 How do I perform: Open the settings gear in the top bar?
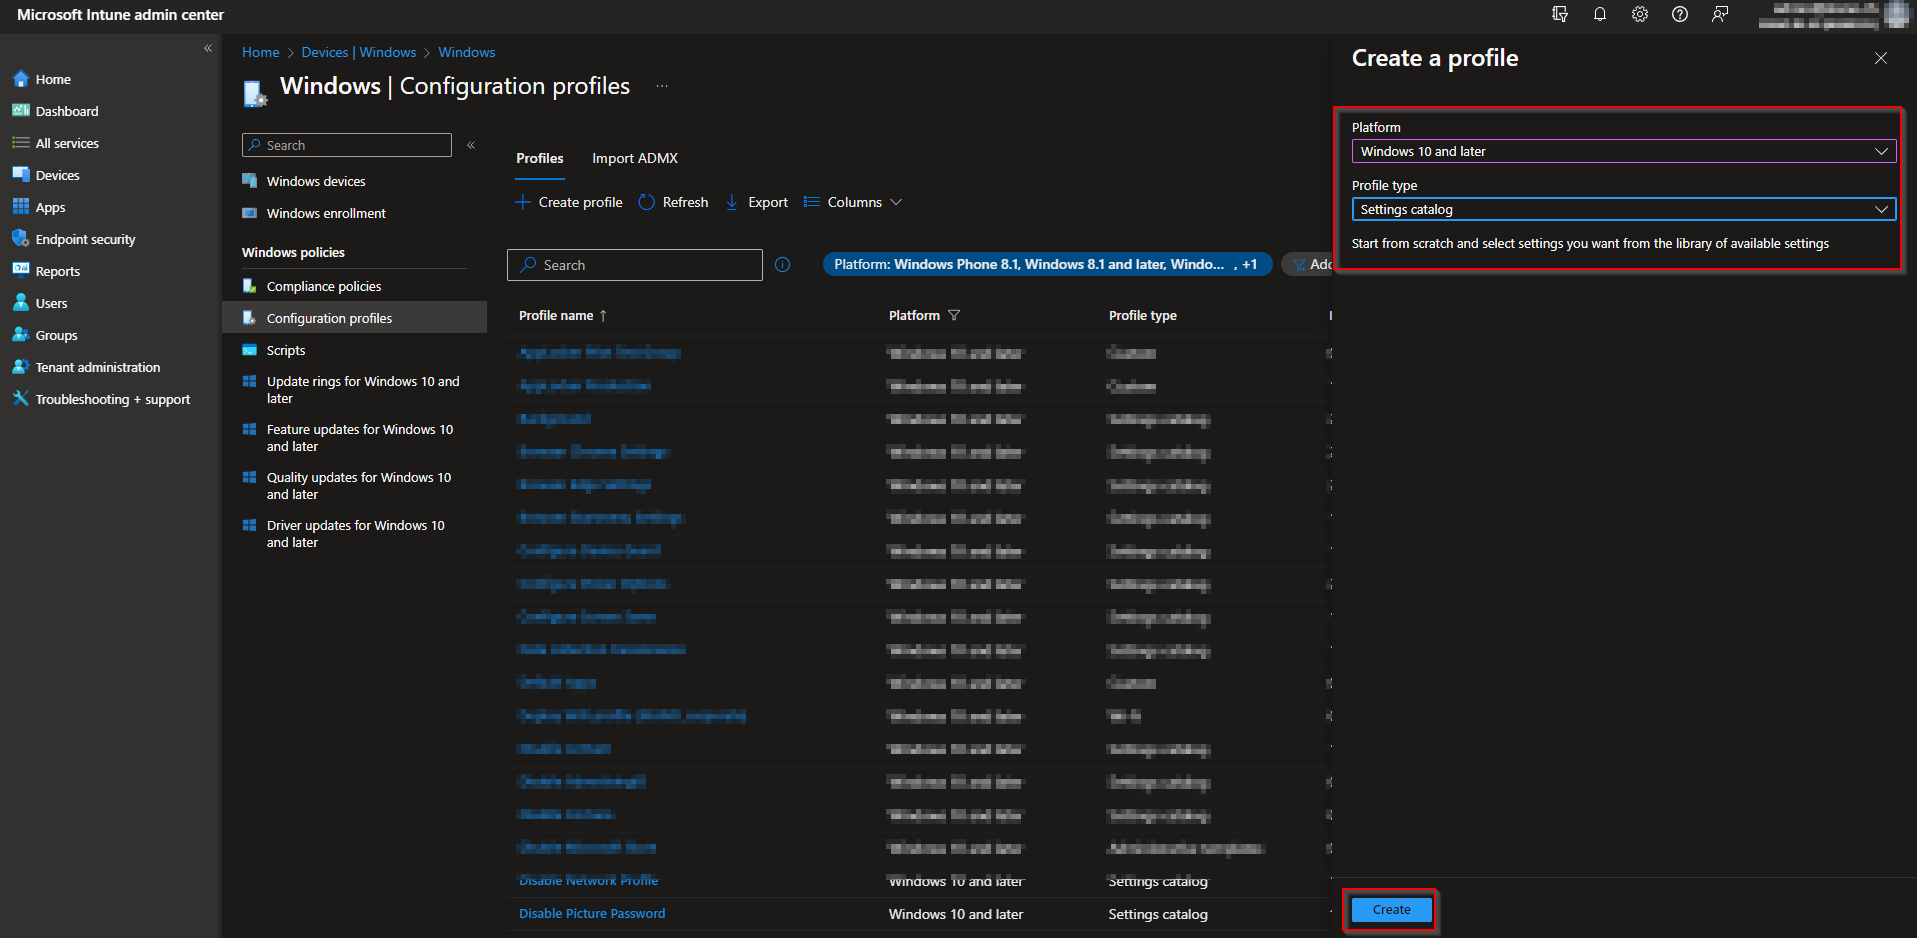1639,14
